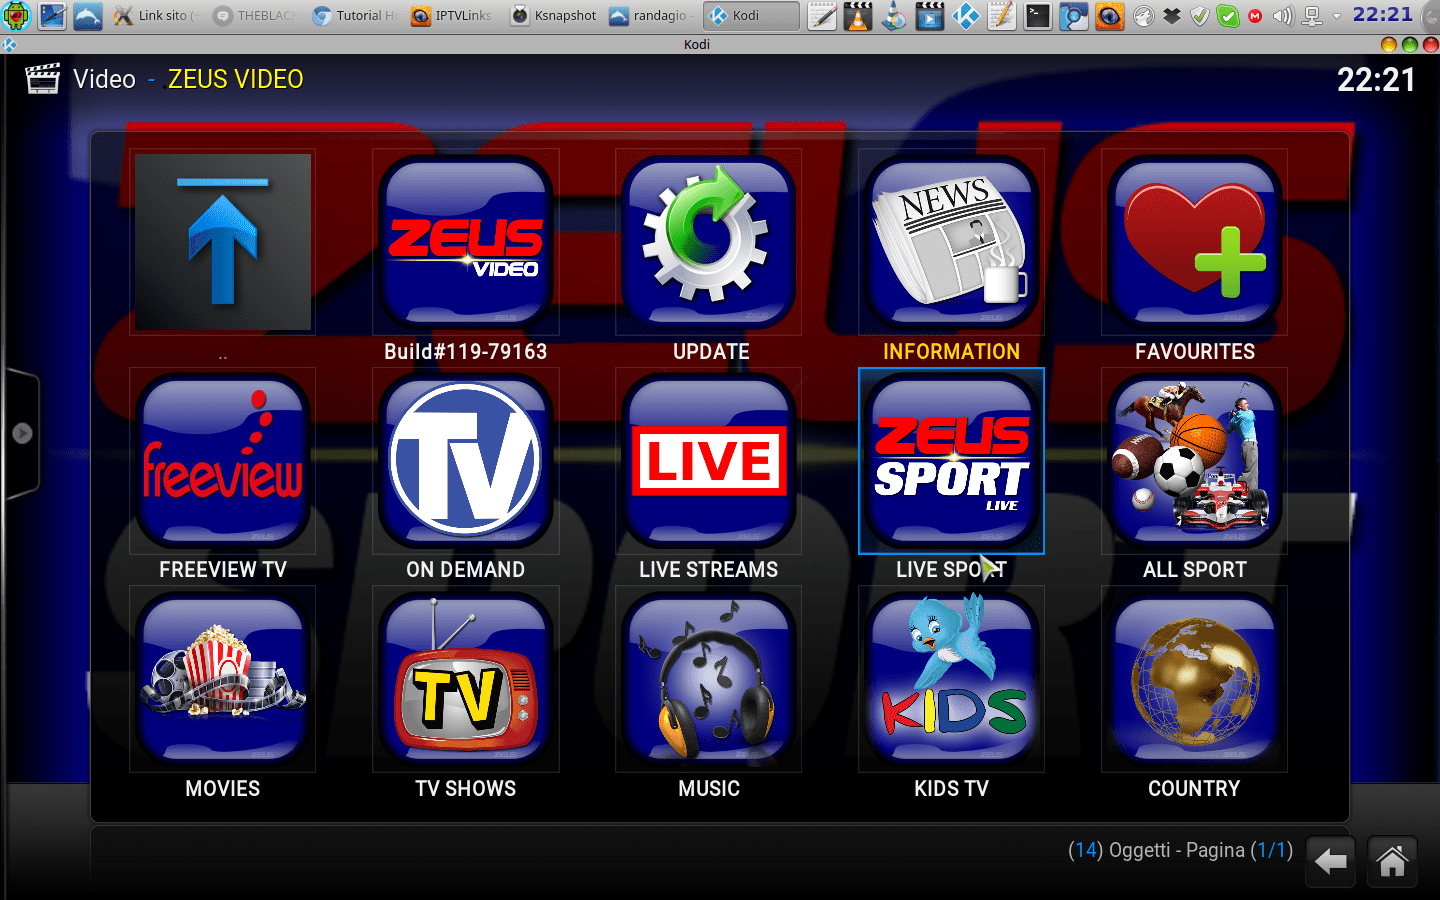This screenshot has width=1440, height=900.
Task: Launch FREEVIEW TV tile
Action: pyautogui.click(x=223, y=461)
